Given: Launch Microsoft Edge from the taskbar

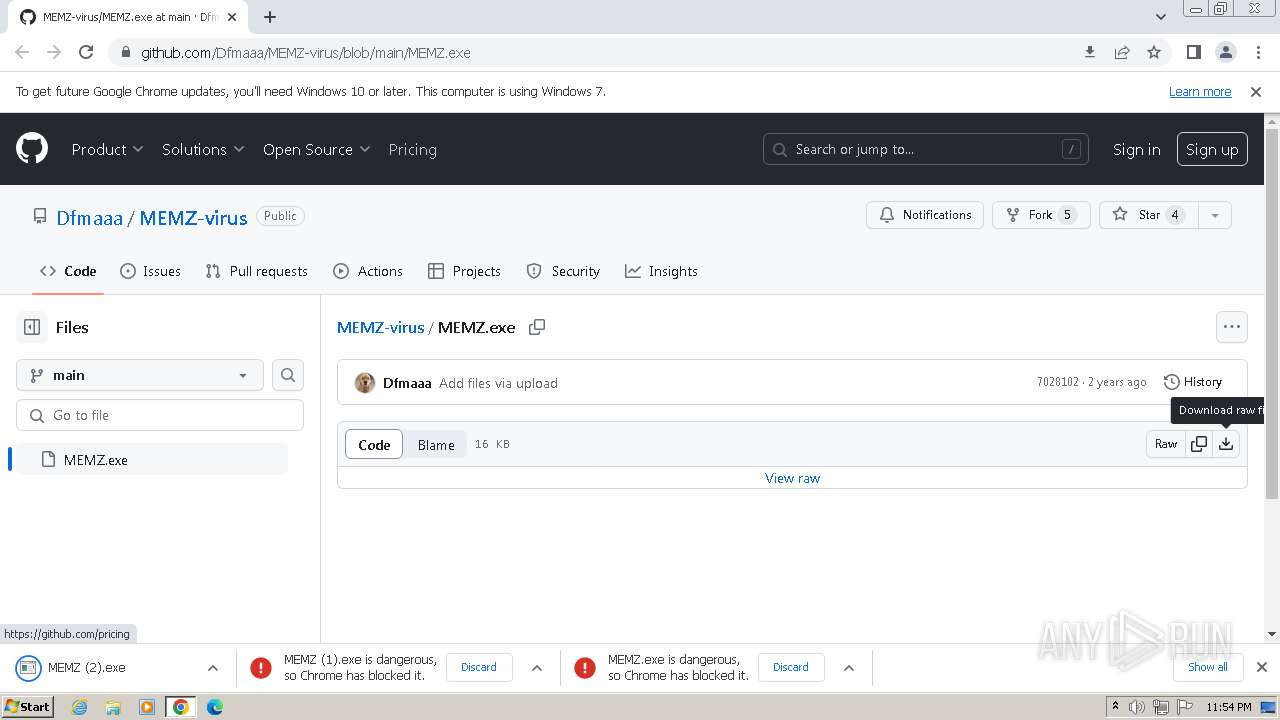Looking at the screenshot, I should point(215,707).
